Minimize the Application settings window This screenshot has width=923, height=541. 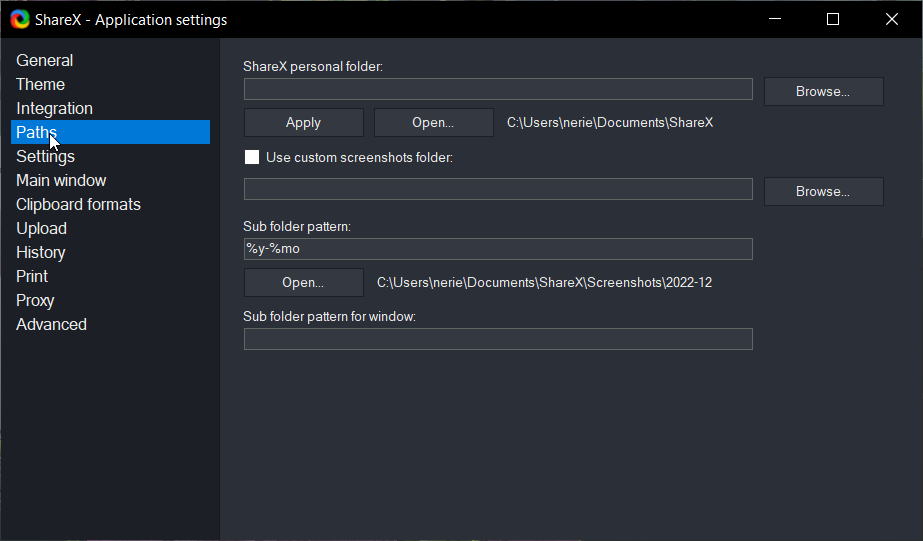(x=775, y=19)
